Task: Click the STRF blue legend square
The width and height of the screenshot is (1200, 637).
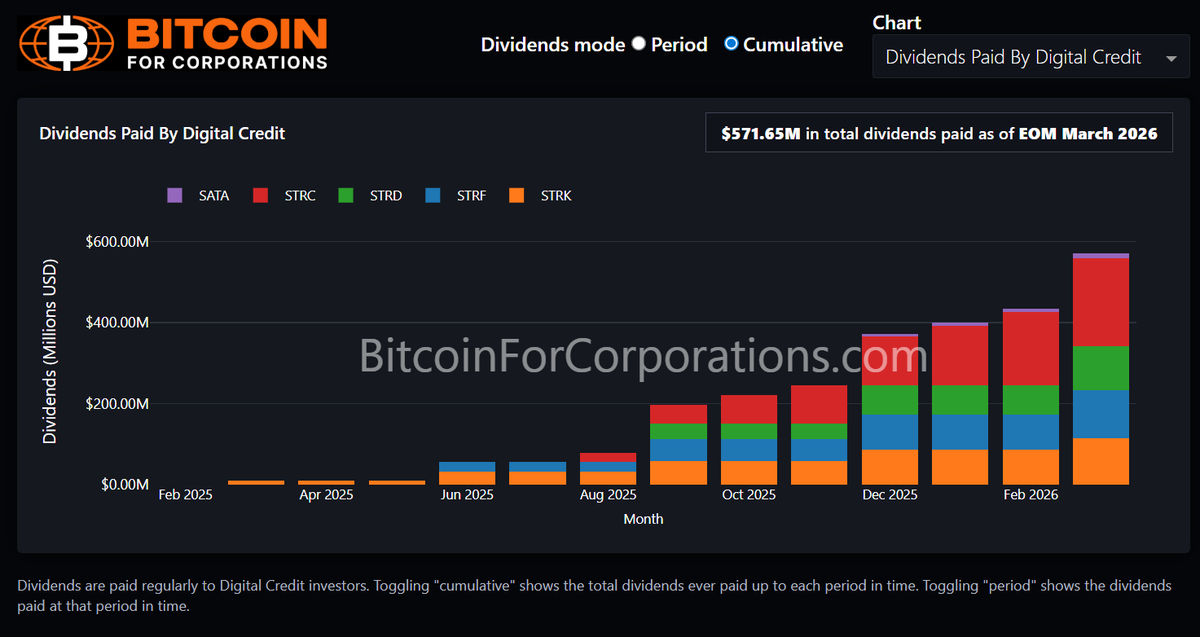Action: (432, 195)
